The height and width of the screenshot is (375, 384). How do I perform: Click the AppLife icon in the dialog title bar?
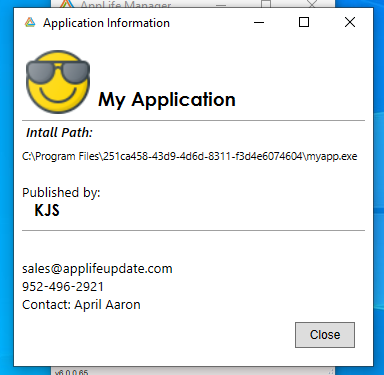coord(30,23)
